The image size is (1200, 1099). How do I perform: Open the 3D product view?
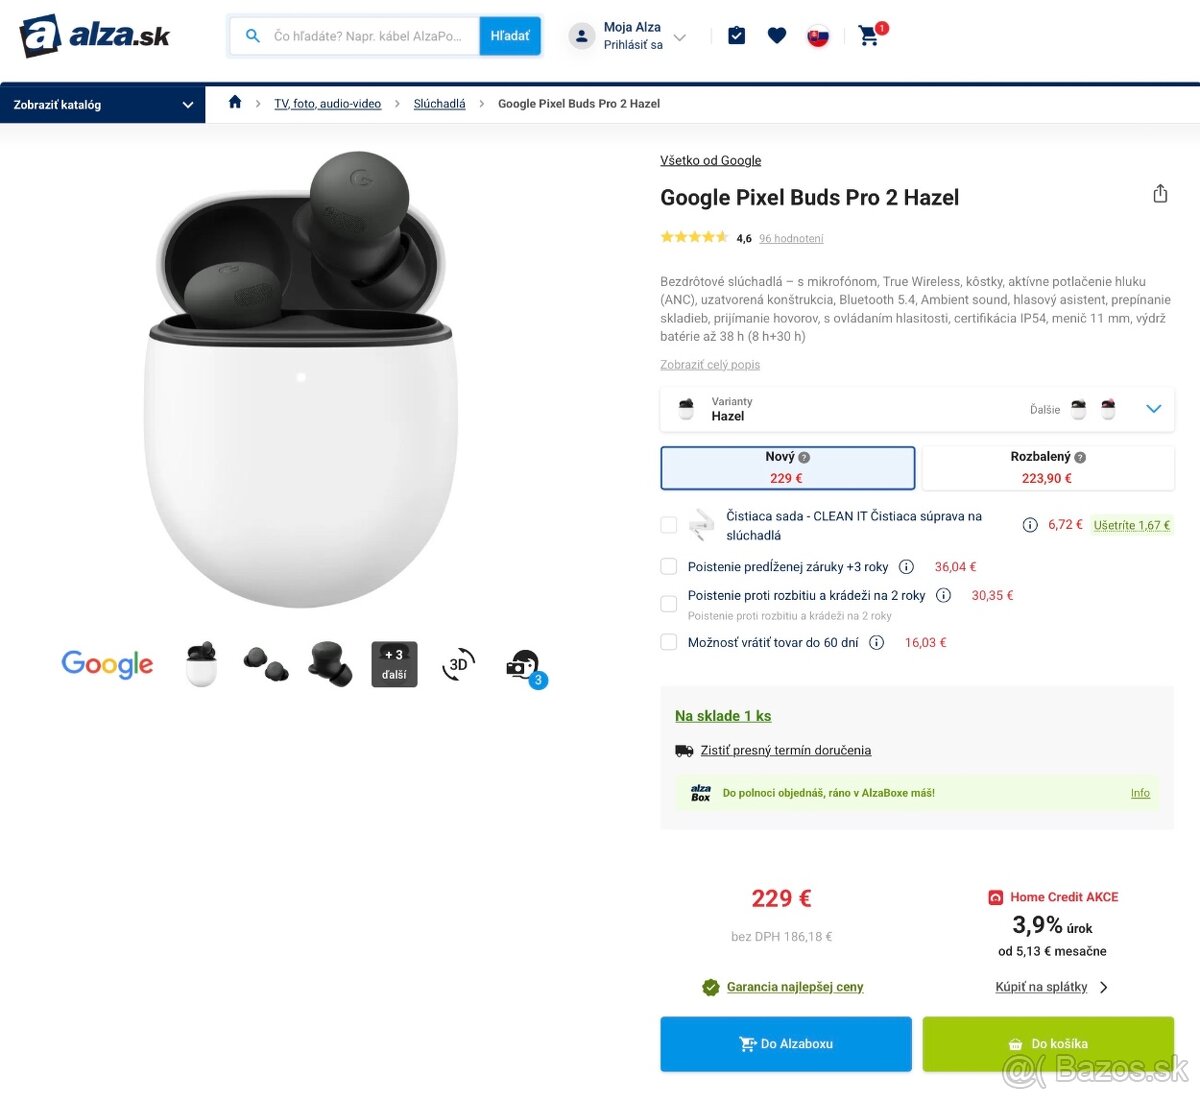[x=458, y=663]
